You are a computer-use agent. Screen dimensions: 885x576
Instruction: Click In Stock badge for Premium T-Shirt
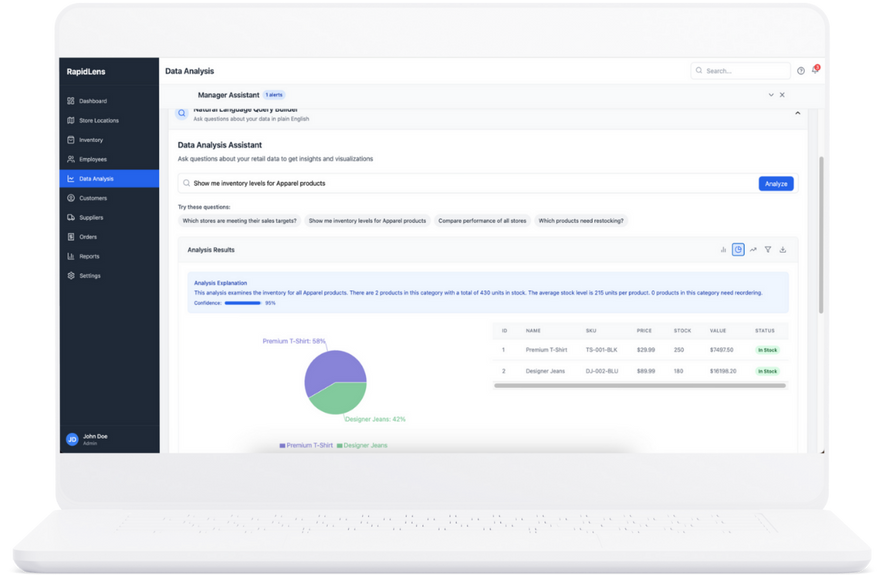click(767, 350)
